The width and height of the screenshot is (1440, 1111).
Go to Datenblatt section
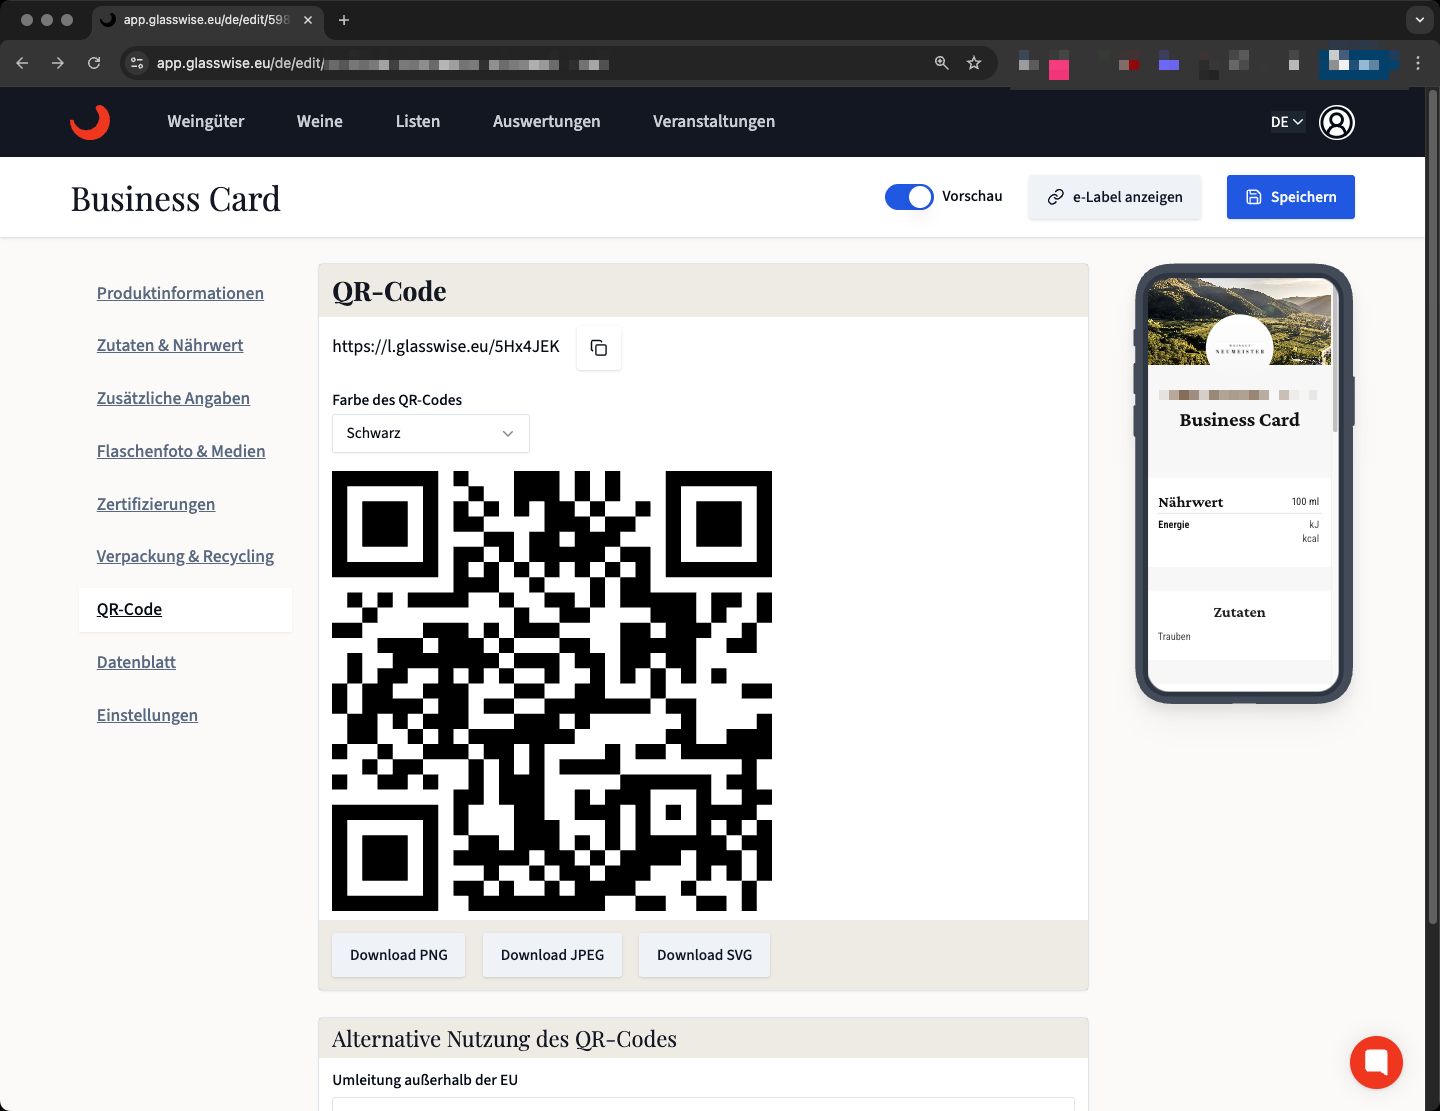(136, 662)
